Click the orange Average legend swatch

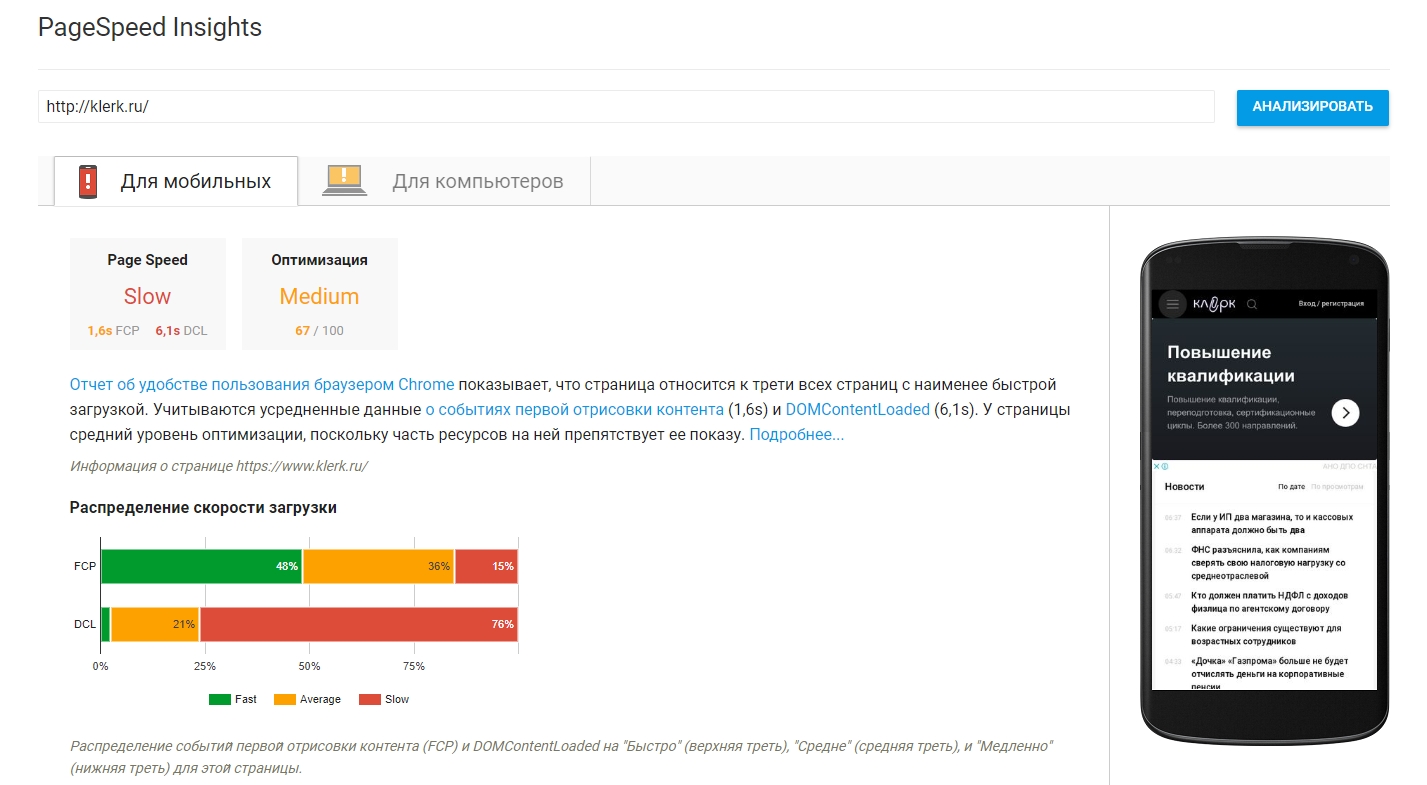click(x=285, y=699)
